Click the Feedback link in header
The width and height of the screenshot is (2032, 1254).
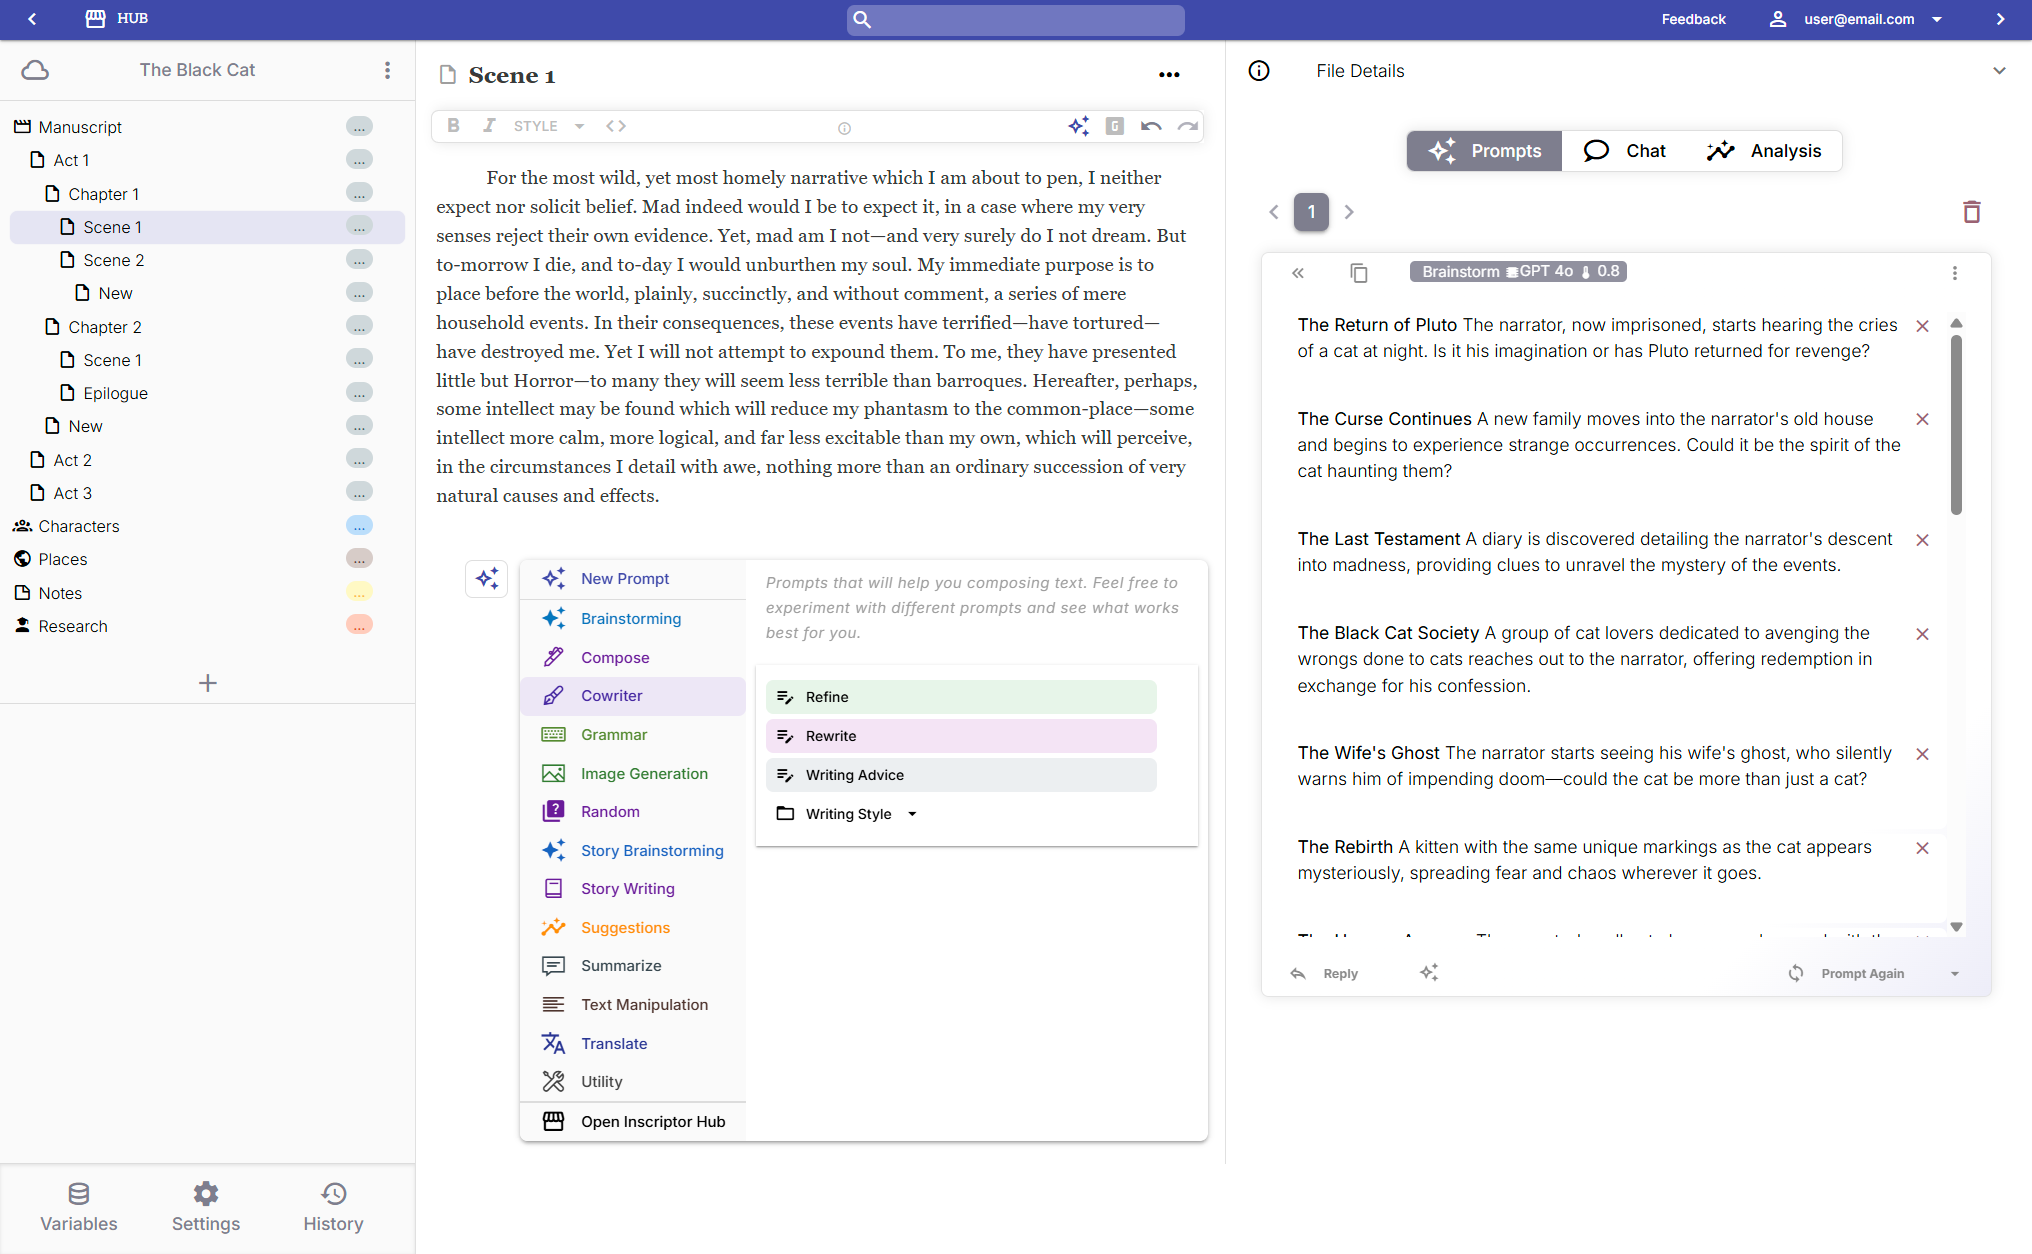coord(1693,19)
